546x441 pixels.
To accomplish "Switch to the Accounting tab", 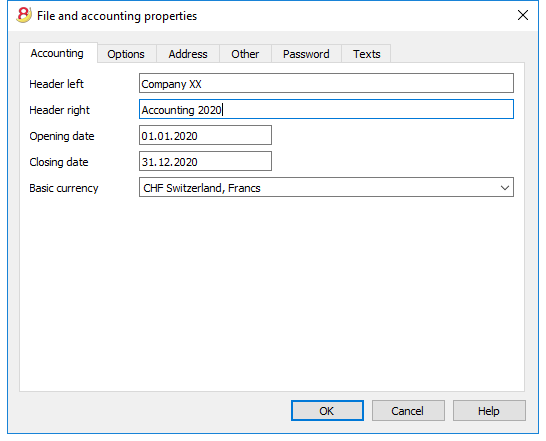I will click(58, 53).
